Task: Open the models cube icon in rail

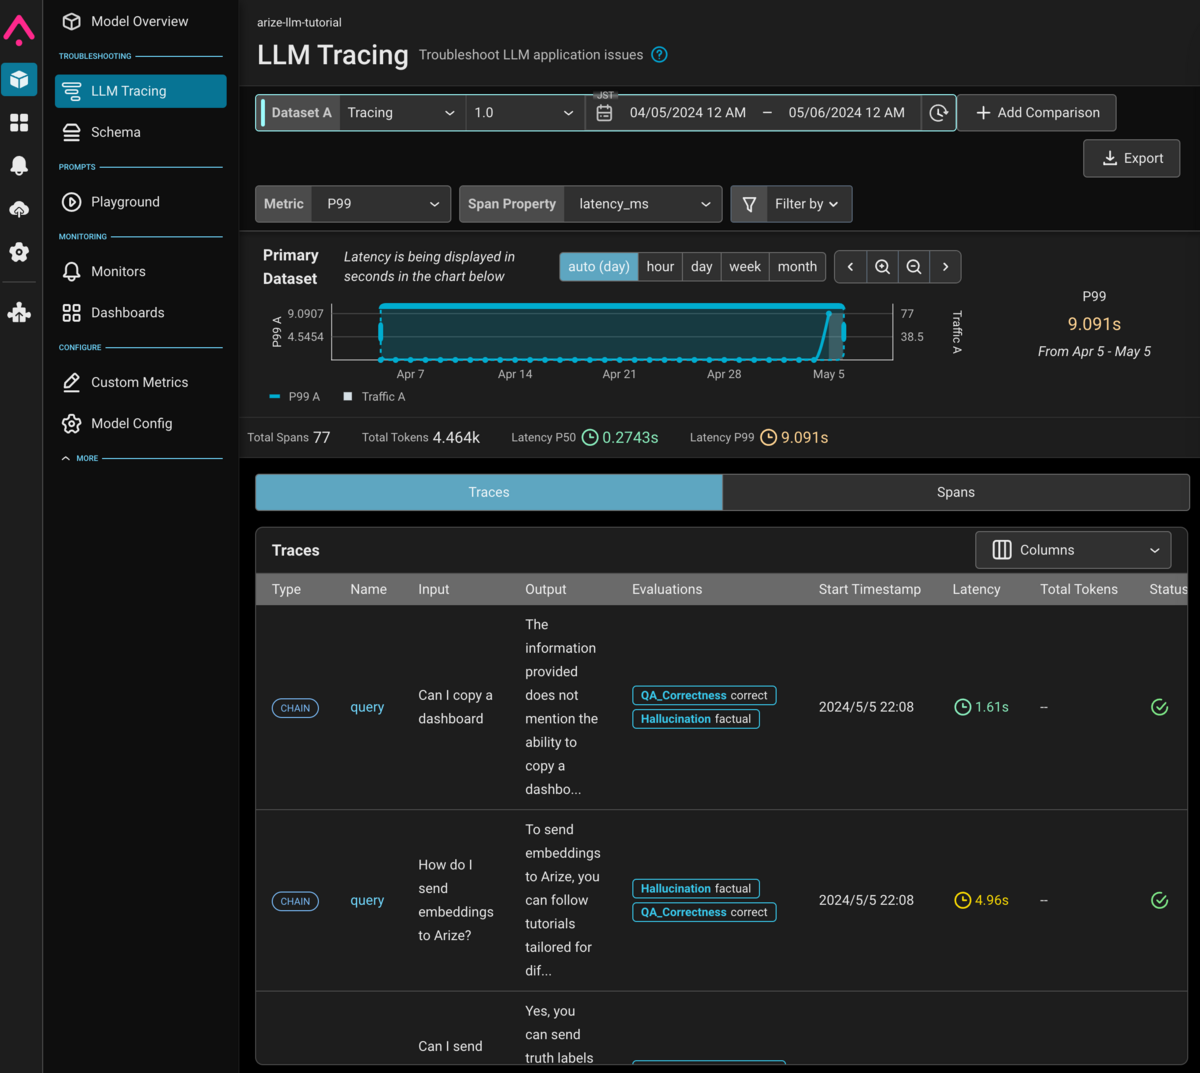Action: click(19, 79)
